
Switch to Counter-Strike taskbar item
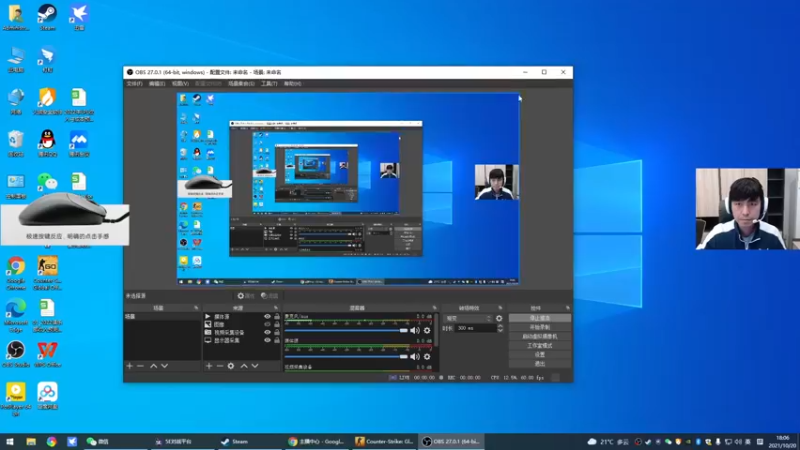pyautogui.click(x=385, y=442)
